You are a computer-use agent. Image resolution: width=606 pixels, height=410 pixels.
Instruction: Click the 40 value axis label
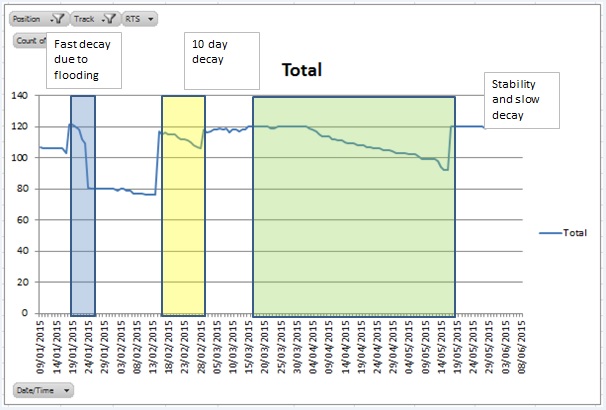click(x=22, y=251)
